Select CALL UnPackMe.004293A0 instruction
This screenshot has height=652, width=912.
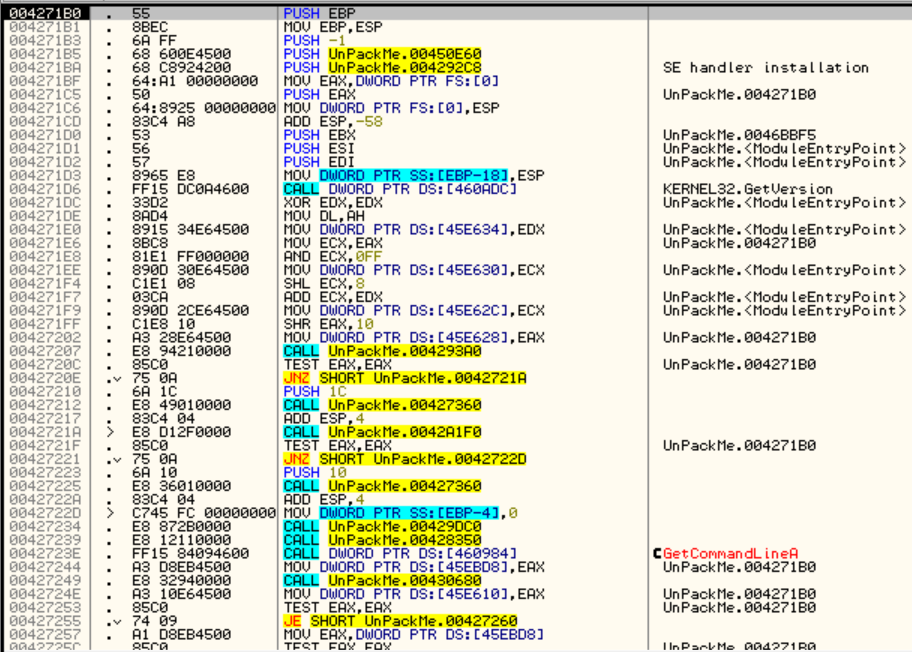coord(382,351)
